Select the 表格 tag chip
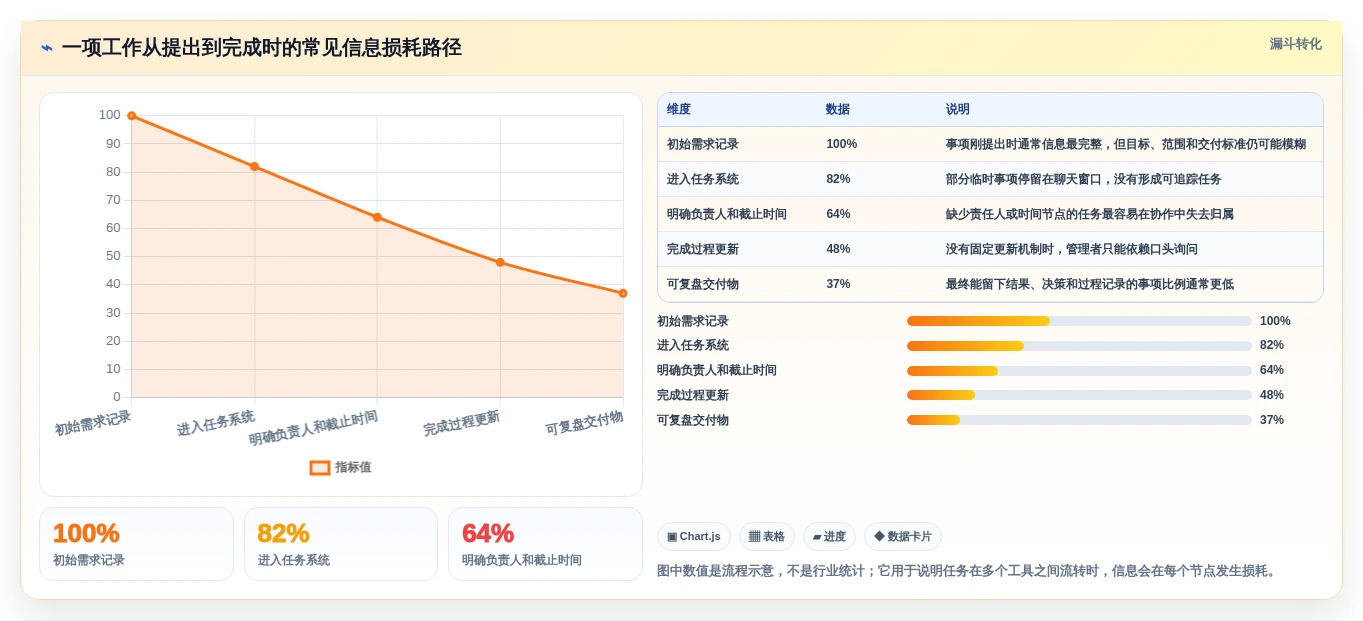1363x621 pixels. coord(767,536)
